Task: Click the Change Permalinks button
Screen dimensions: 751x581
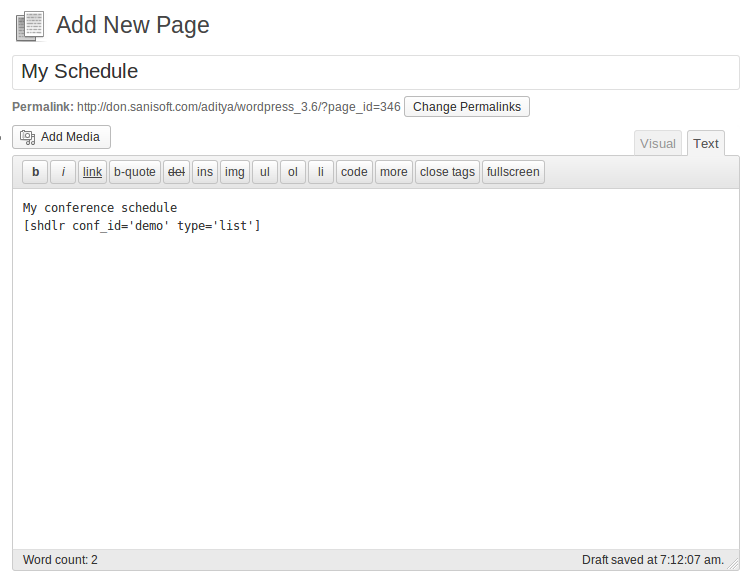Action: pos(467,106)
